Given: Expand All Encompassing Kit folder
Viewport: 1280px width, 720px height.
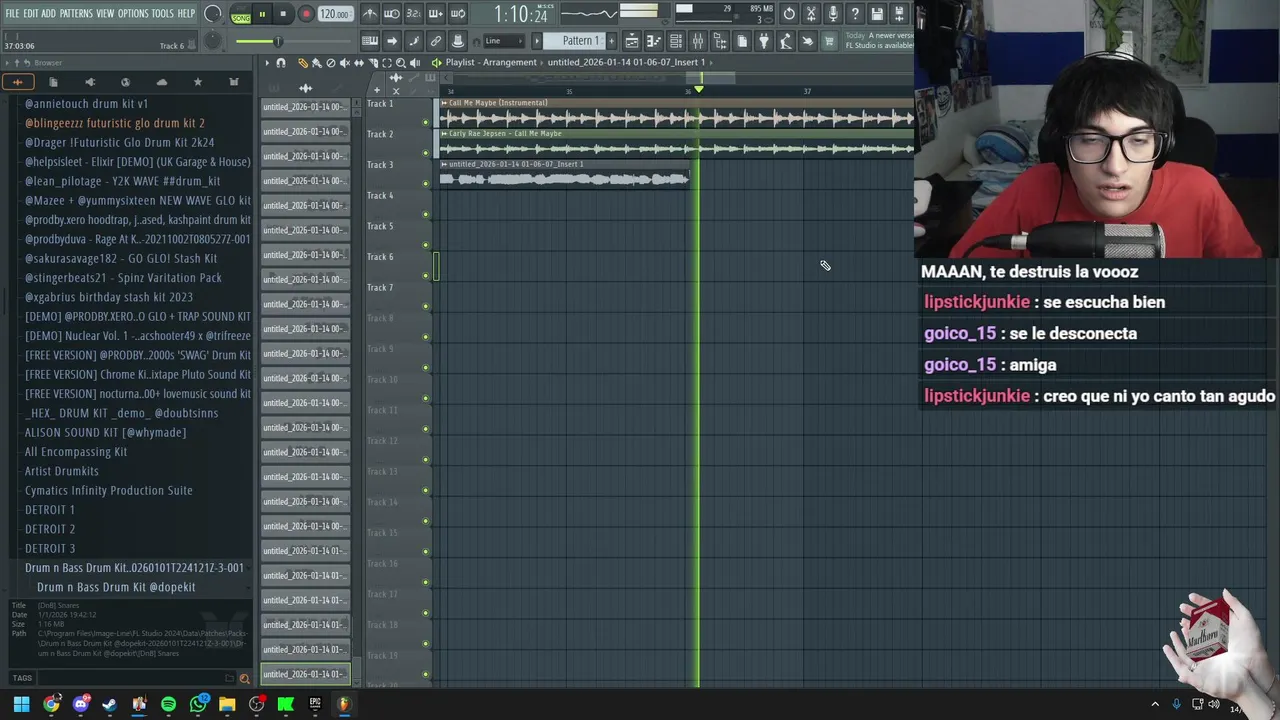Looking at the screenshot, I should 75,452.
